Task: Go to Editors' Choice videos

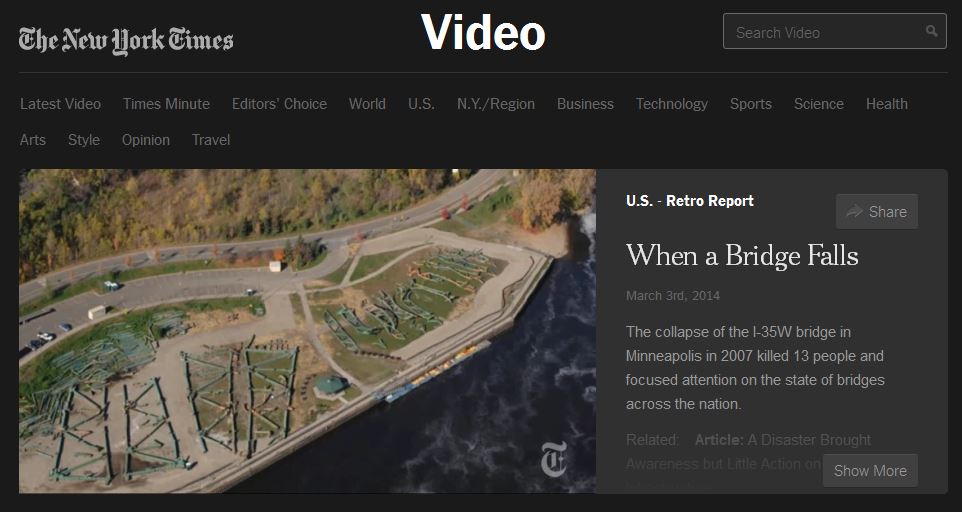Action: click(x=279, y=104)
